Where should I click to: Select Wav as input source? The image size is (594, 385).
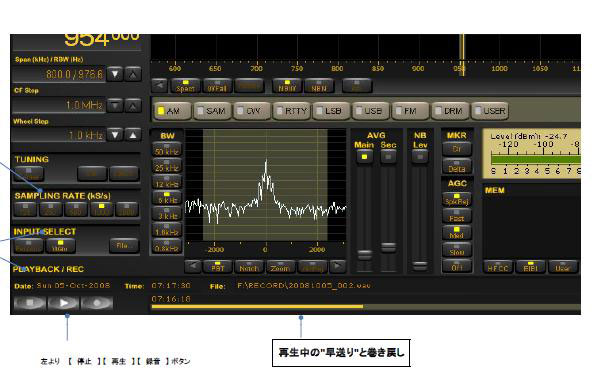(x=60, y=246)
